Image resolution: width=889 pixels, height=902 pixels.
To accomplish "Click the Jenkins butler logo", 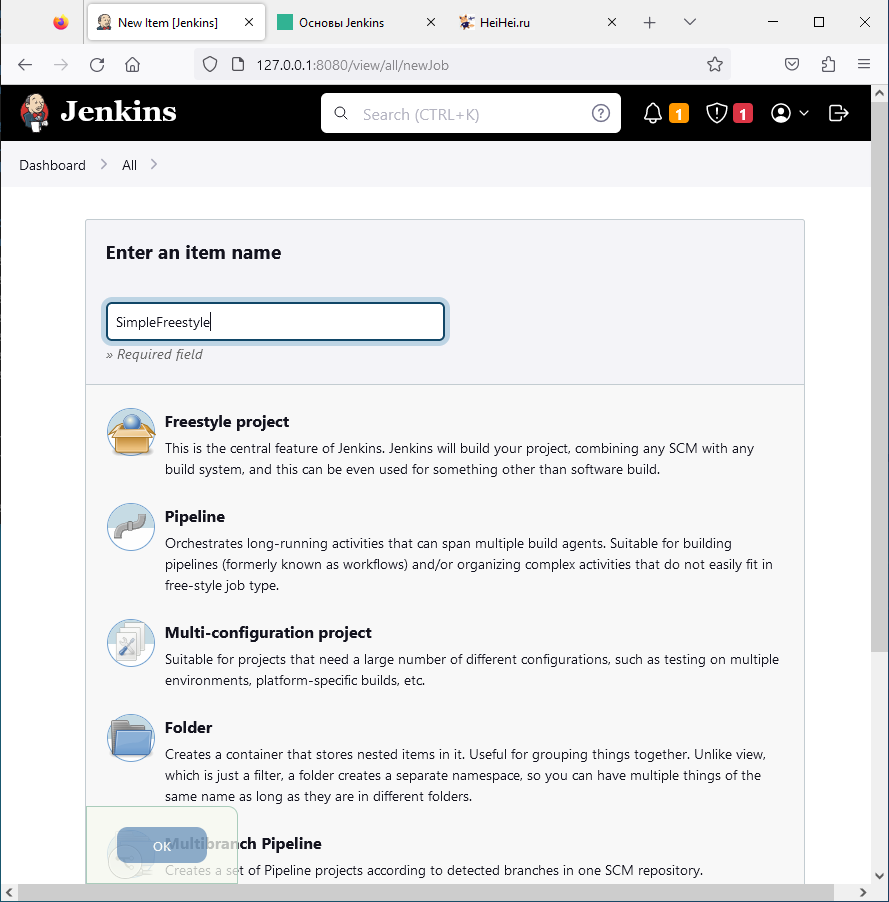I will [35, 113].
